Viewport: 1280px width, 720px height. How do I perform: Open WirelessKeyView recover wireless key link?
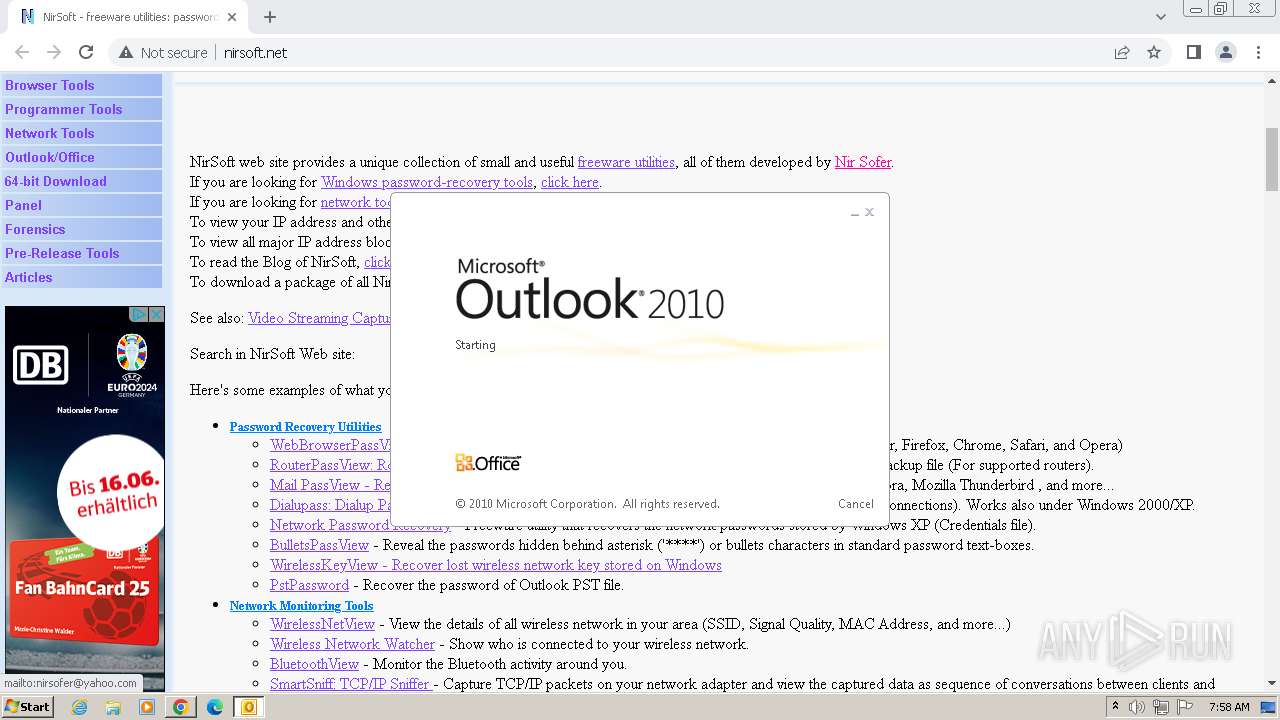pos(495,565)
